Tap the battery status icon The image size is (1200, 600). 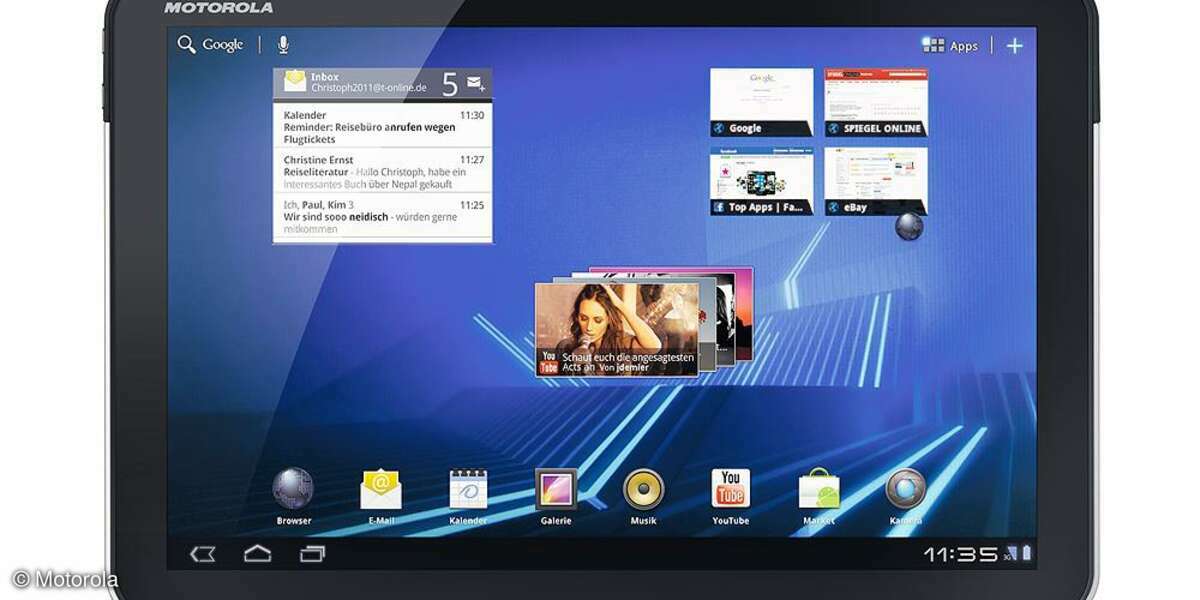coord(1025,553)
